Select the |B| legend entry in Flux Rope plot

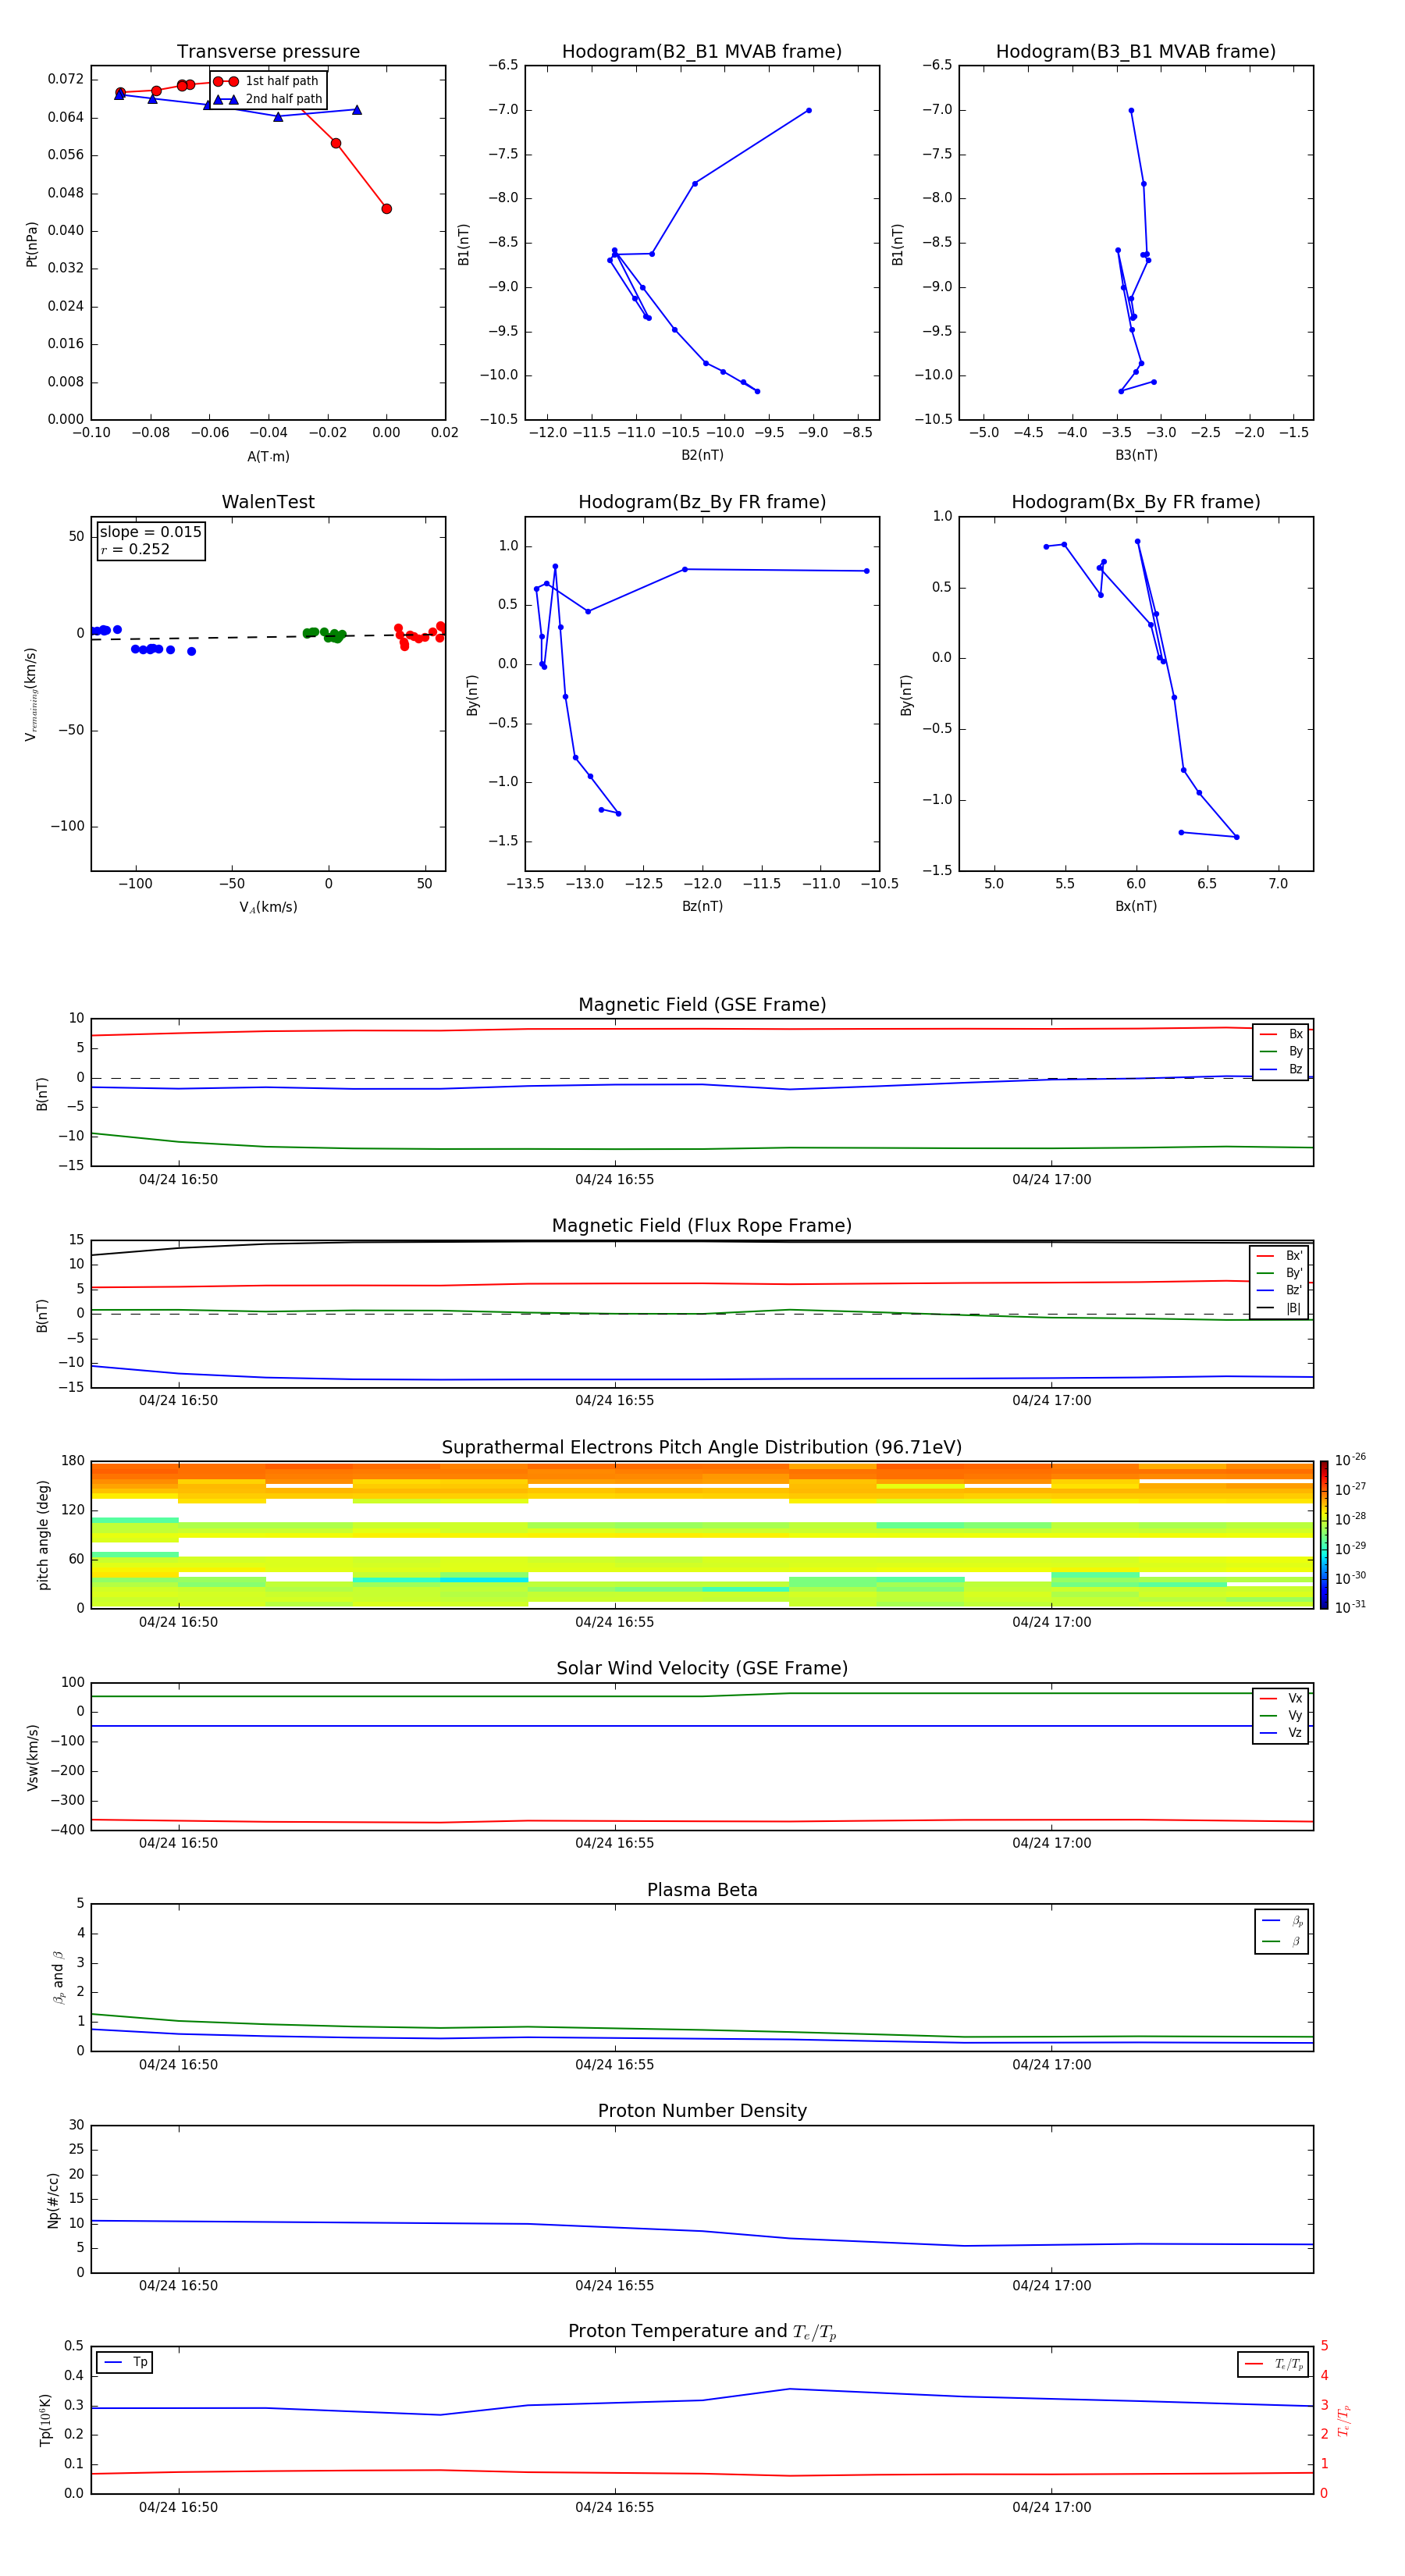pyautogui.click(x=1279, y=1308)
